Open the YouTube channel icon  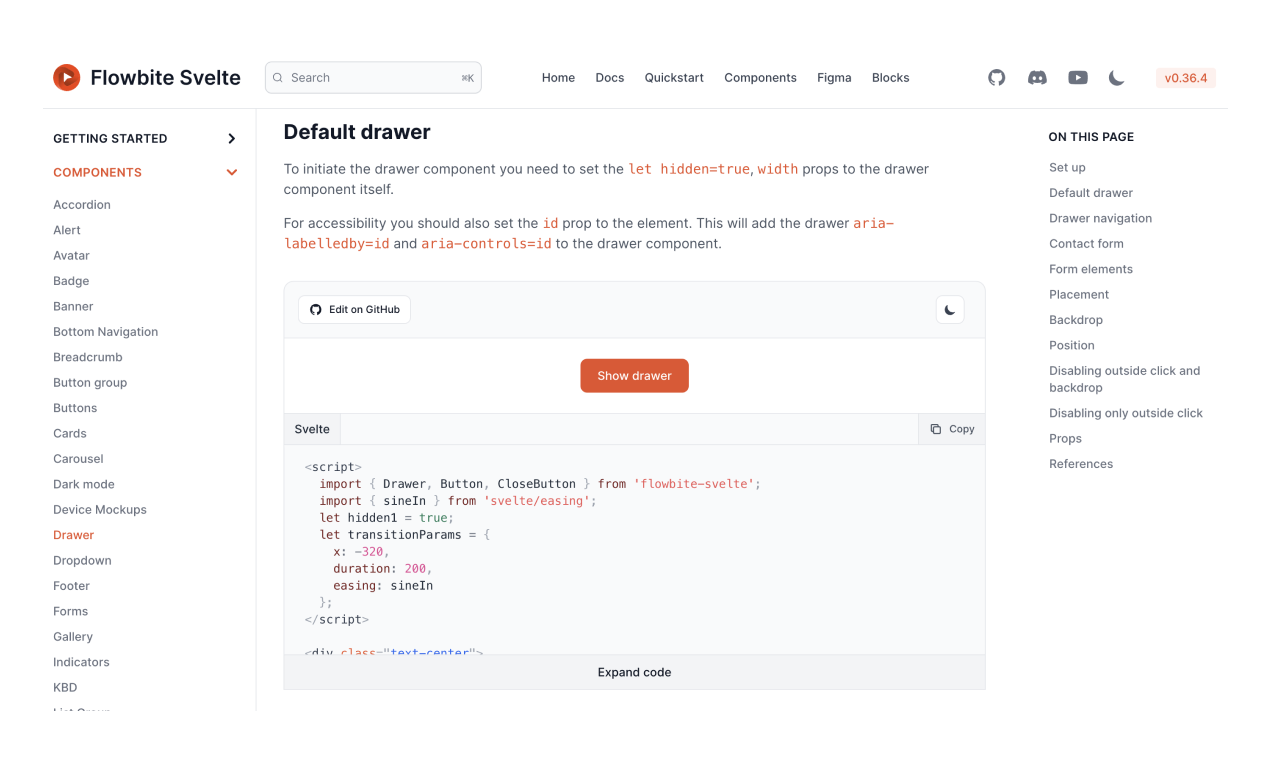pyautogui.click(x=1078, y=77)
